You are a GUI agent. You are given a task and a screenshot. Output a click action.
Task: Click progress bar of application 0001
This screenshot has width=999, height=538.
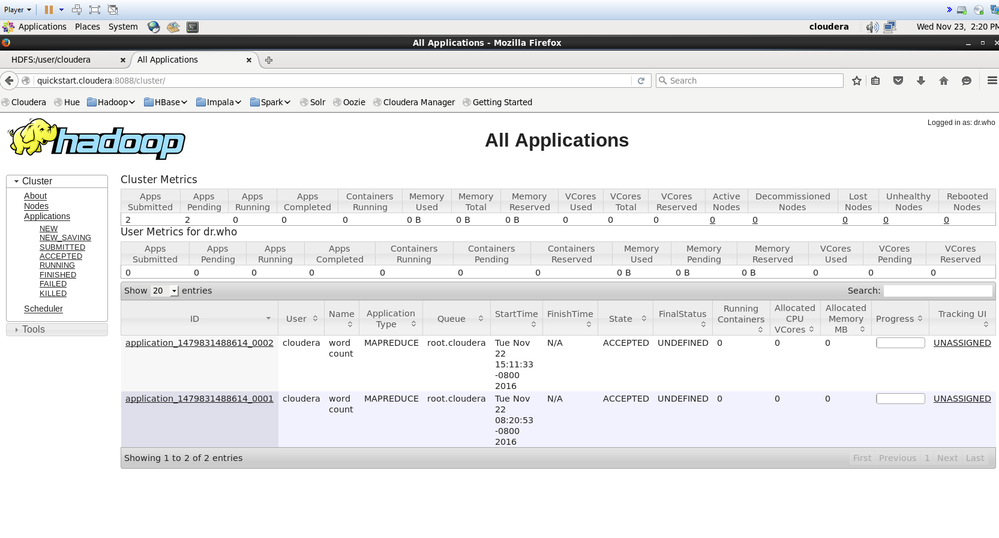tap(900, 398)
